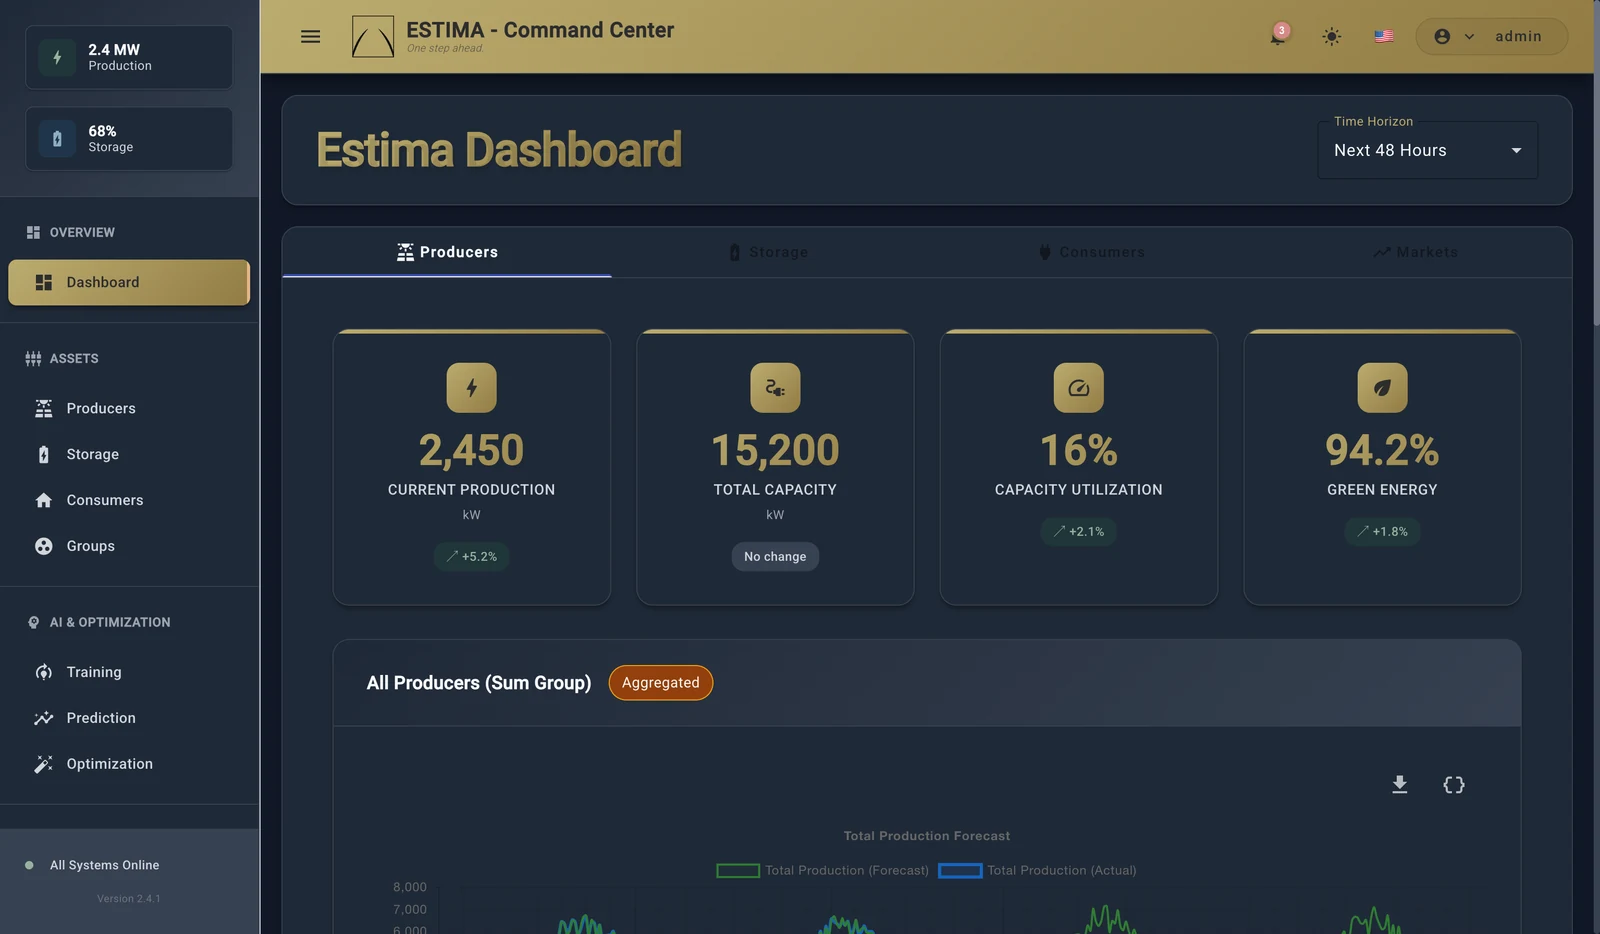Toggle light/dark theme sun icon

point(1331,36)
